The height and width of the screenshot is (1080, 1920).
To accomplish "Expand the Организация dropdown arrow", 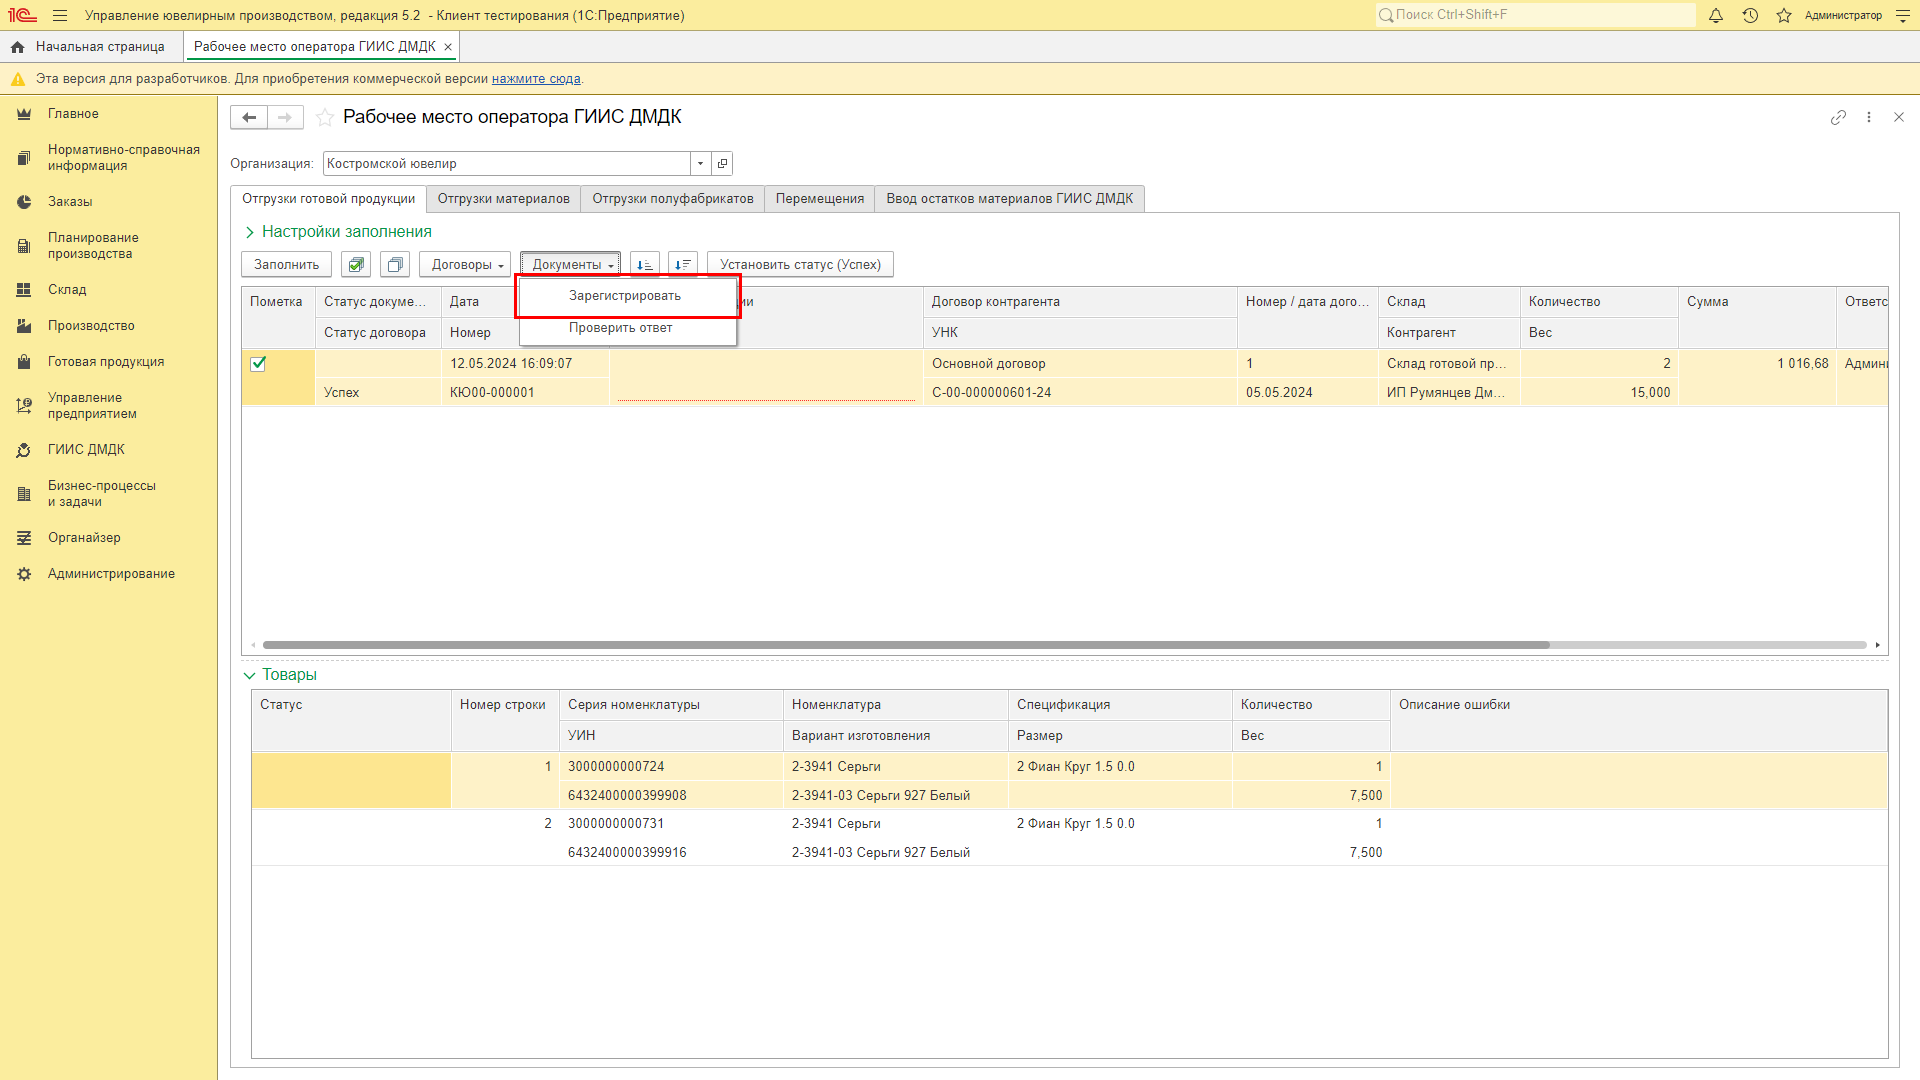I will pos(700,164).
